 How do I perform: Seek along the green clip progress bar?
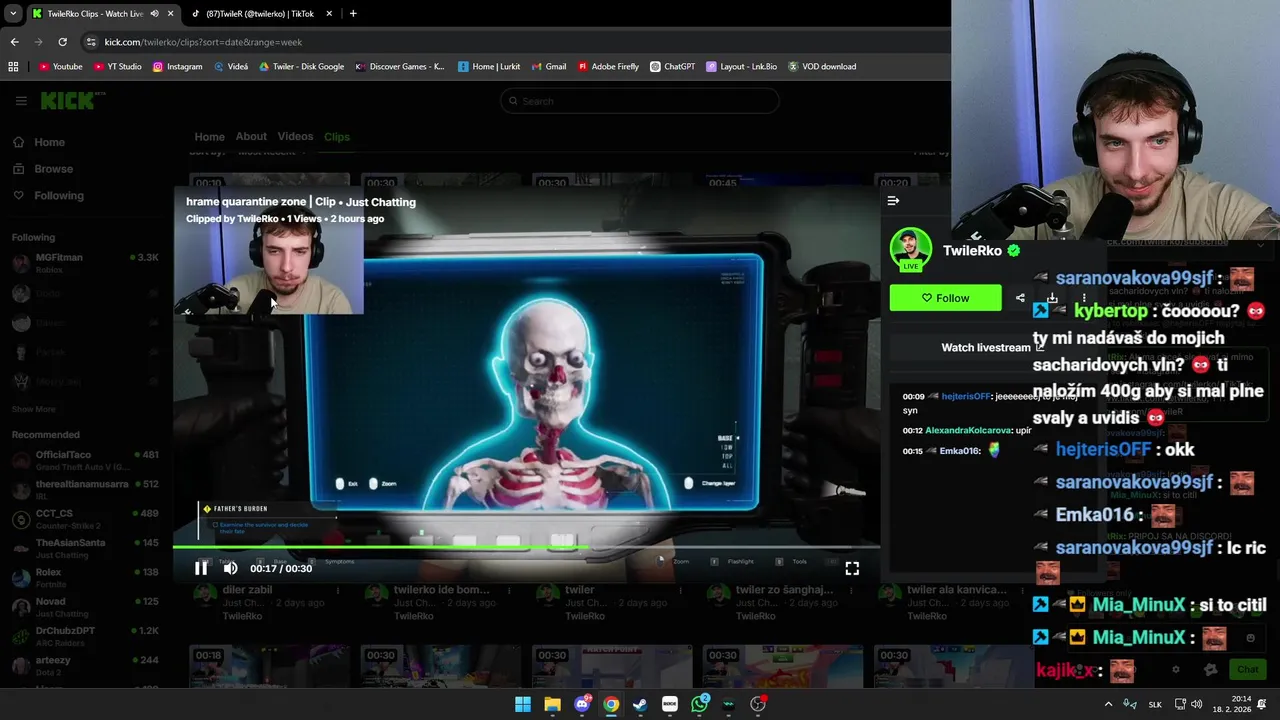[526, 548]
